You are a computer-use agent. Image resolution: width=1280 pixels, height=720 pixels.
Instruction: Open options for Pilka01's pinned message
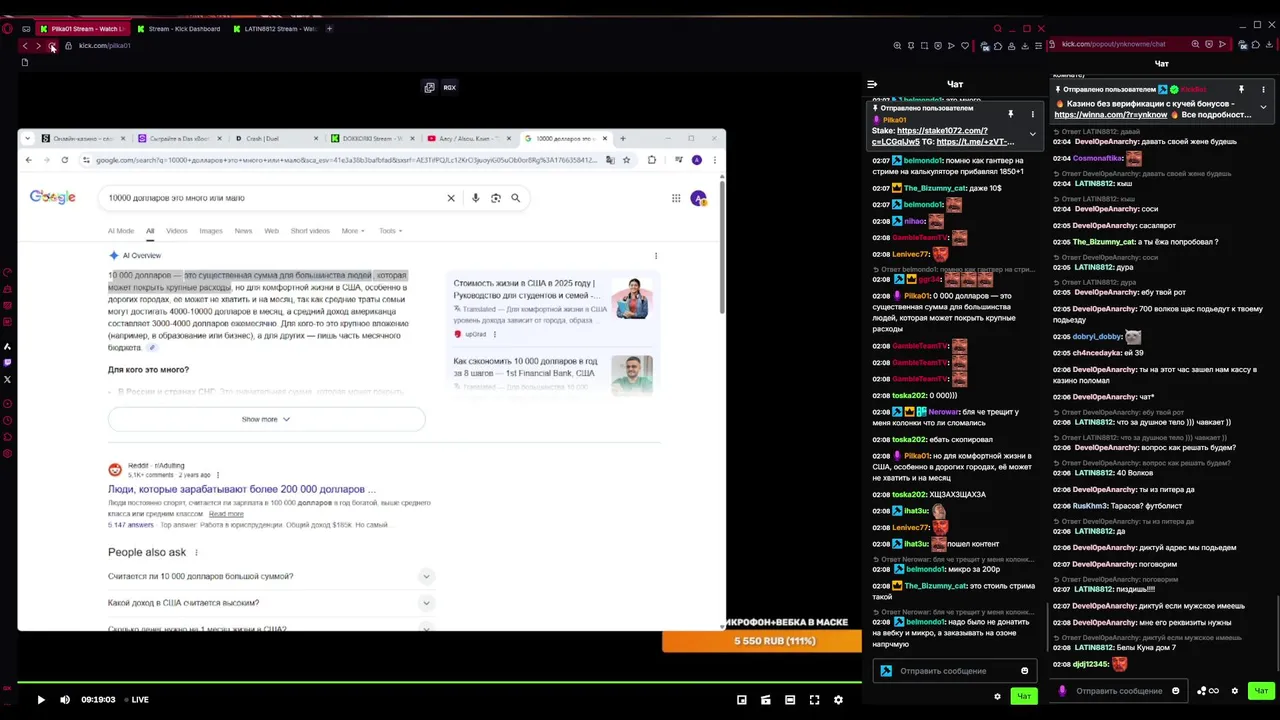coord(1033,115)
